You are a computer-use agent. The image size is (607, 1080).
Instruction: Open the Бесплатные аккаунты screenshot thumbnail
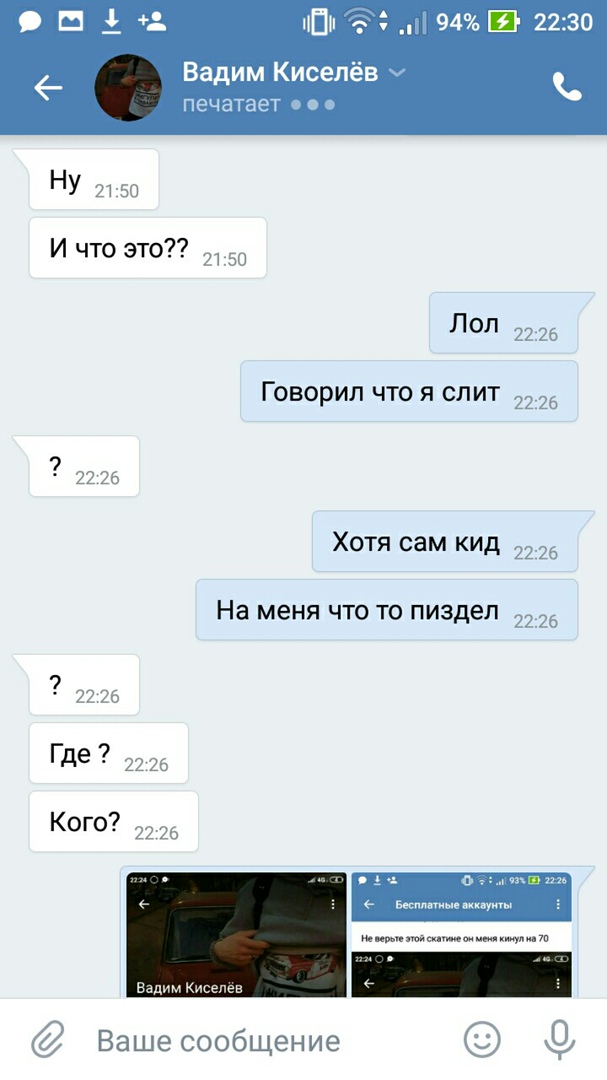click(462, 935)
